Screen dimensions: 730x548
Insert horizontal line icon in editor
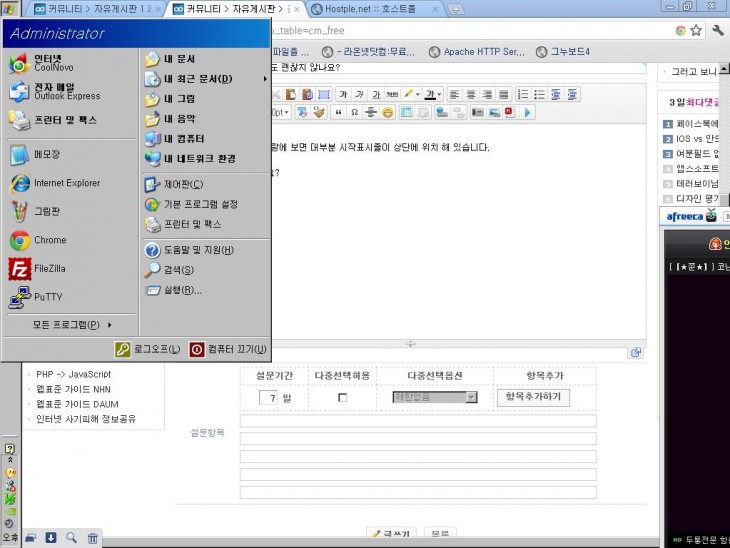click(x=371, y=113)
